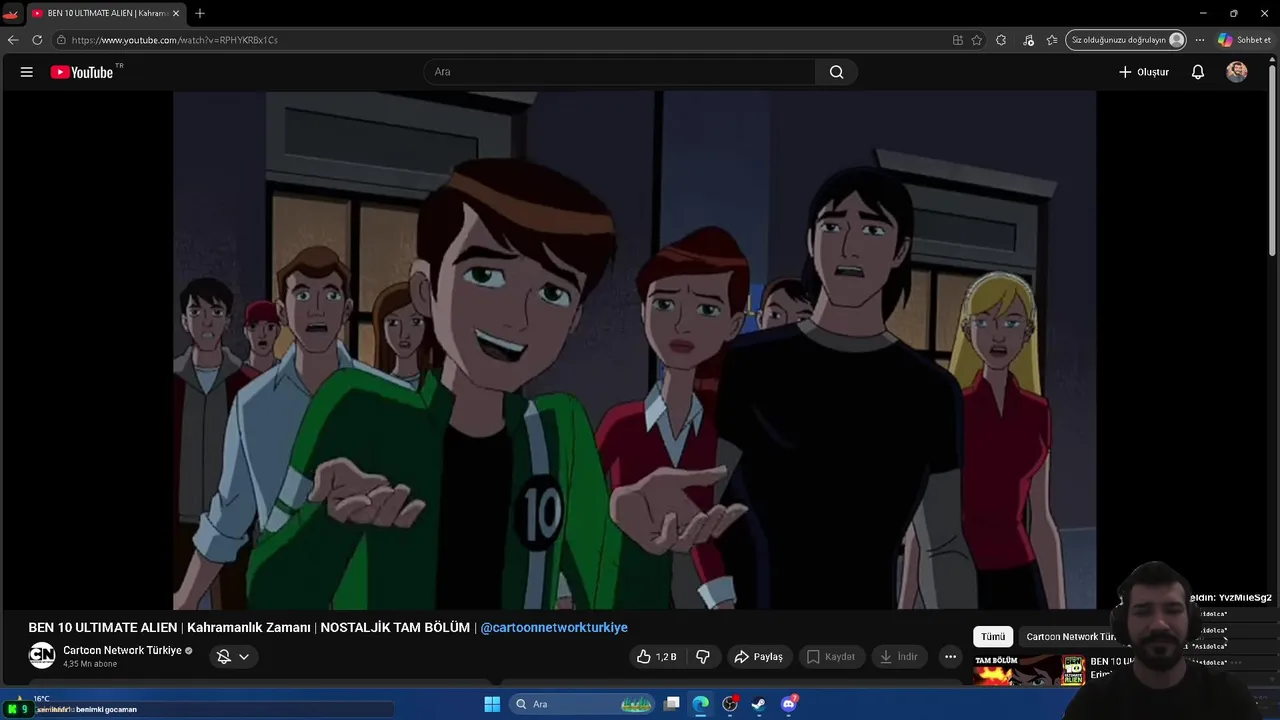Click the 4,35 Mn abone subscriber count
Screen dimensions: 1280x720
(90, 664)
